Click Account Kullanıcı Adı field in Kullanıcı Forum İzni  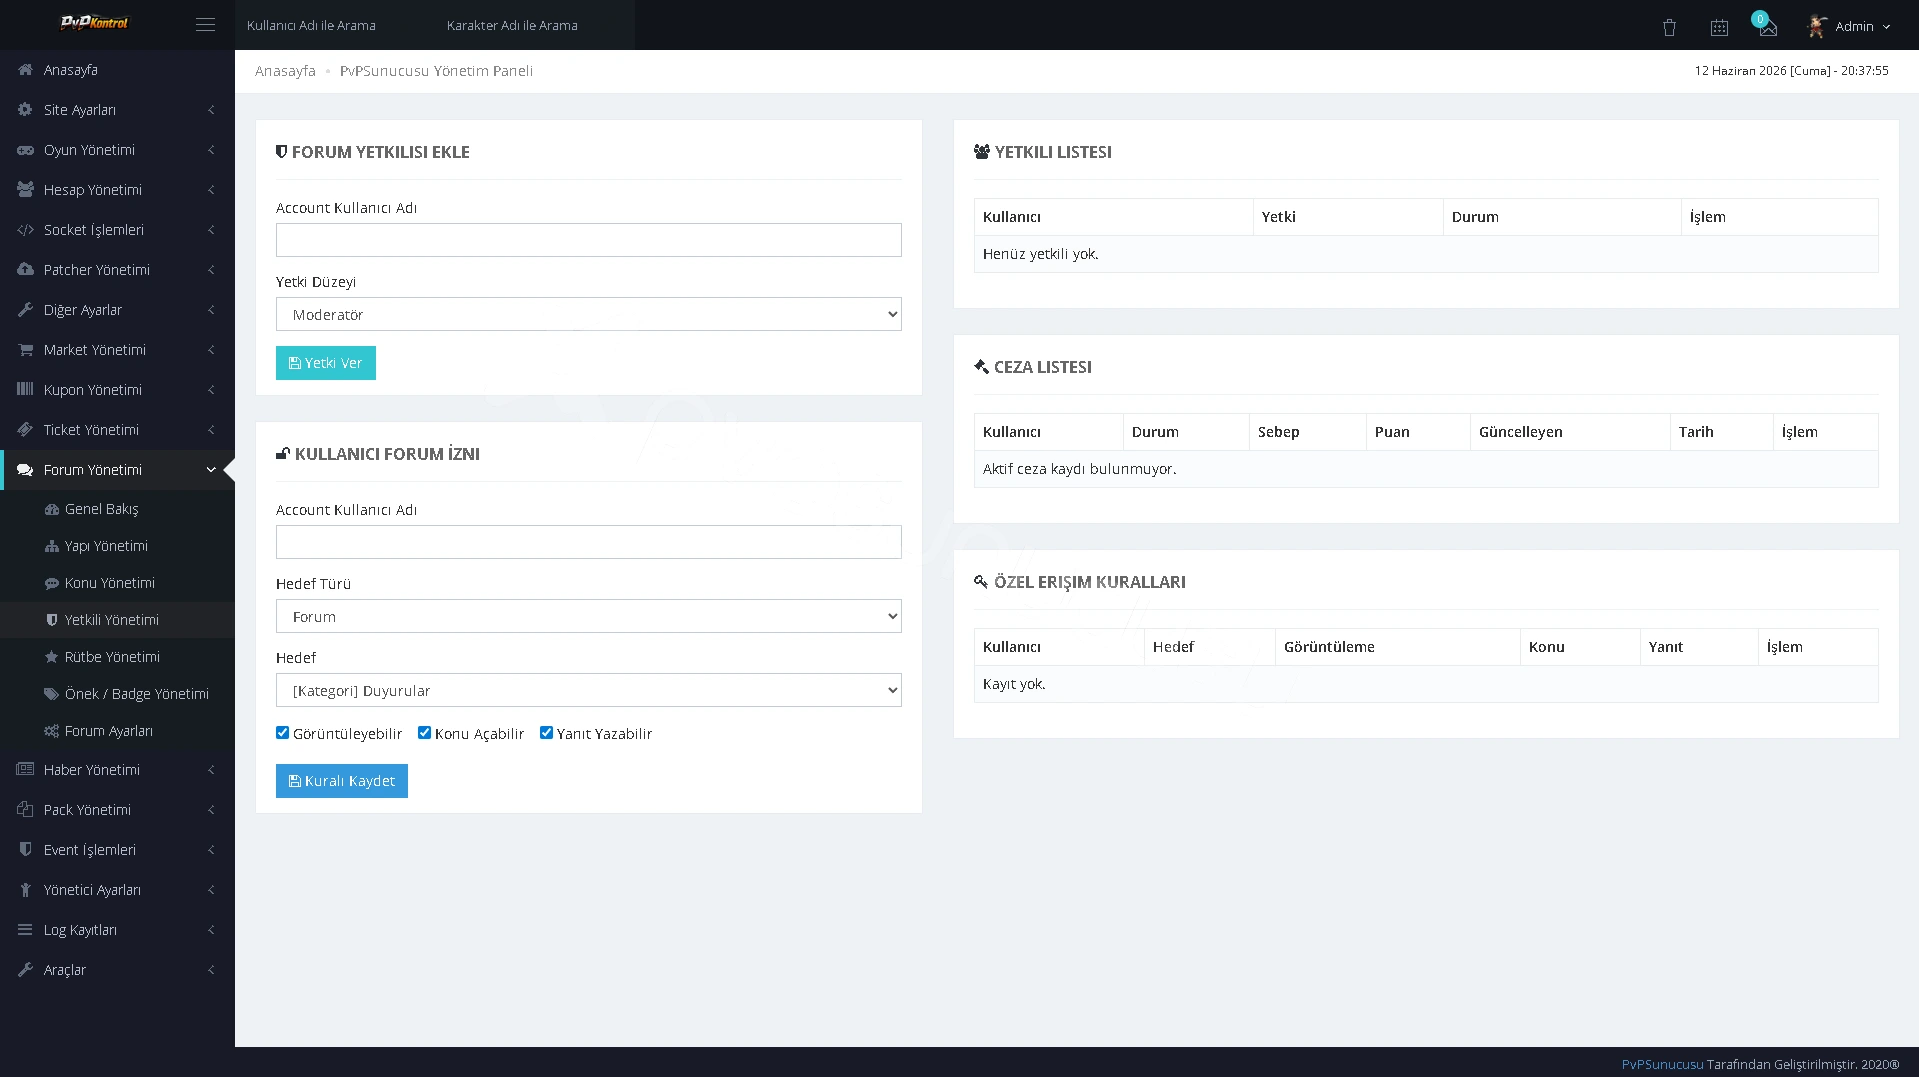[x=589, y=542]
